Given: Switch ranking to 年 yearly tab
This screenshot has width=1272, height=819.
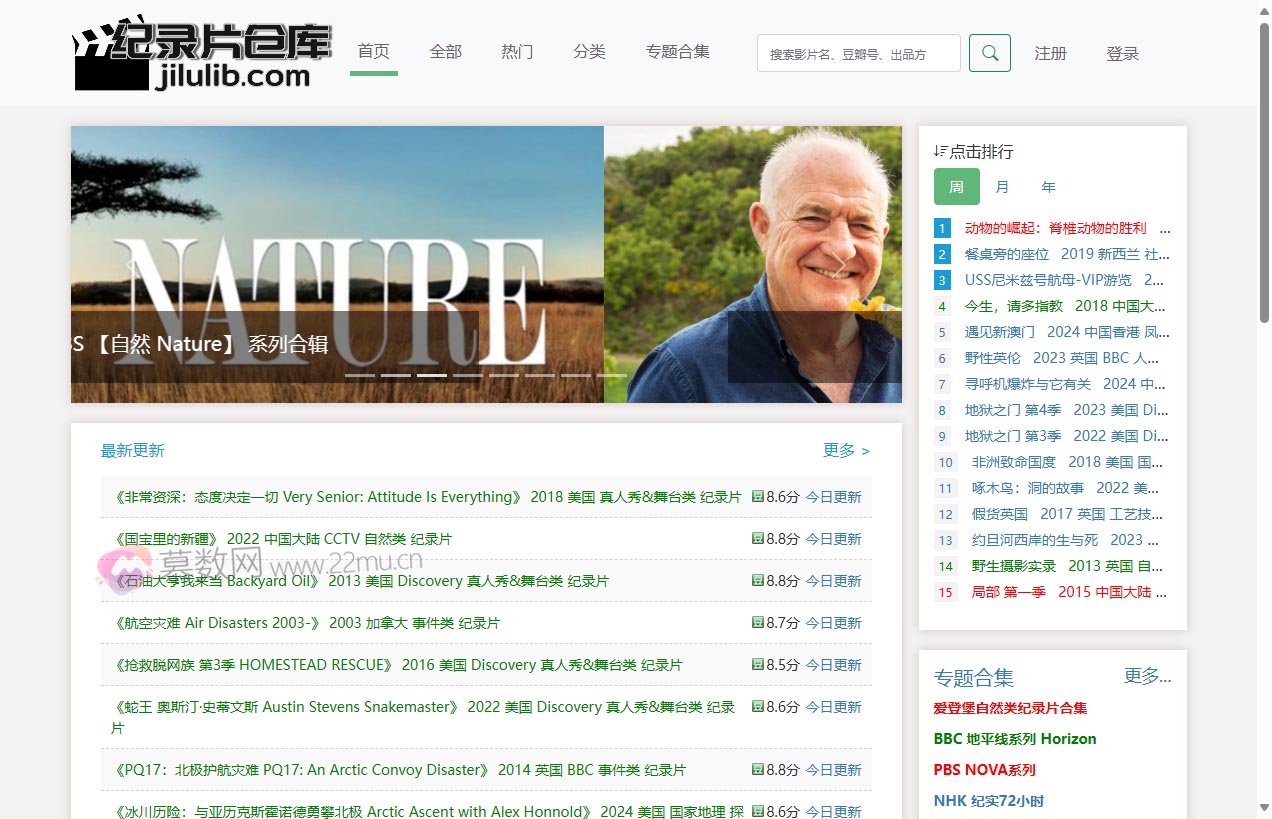Looking at the screenshot, I should 1048,187.
